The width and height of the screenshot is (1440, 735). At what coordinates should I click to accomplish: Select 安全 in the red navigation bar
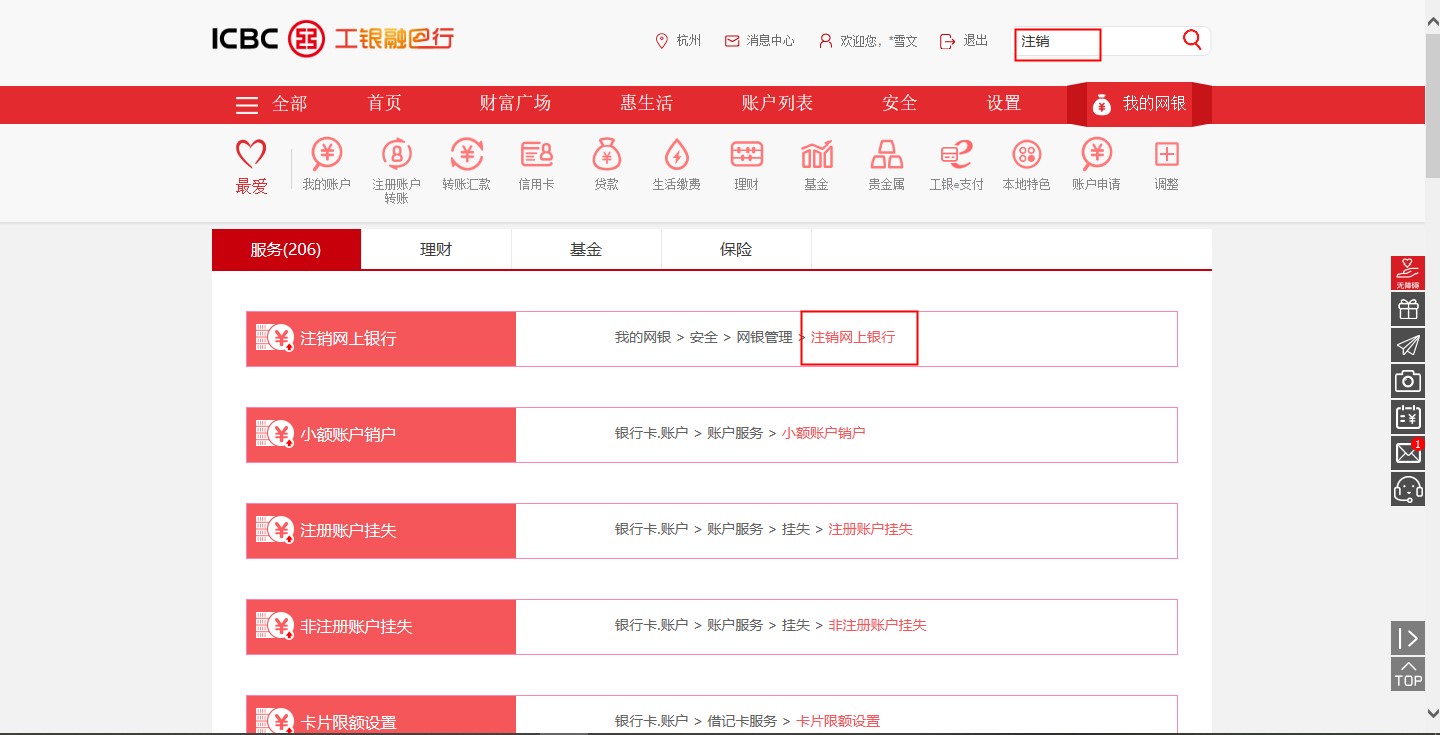click(x=898, y=104)
